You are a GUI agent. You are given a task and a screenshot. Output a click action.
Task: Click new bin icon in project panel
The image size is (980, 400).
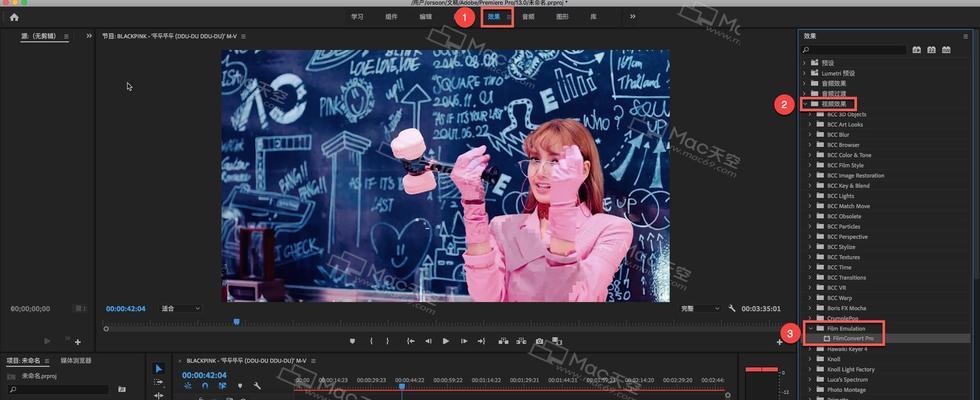click(x=122, y=389)
